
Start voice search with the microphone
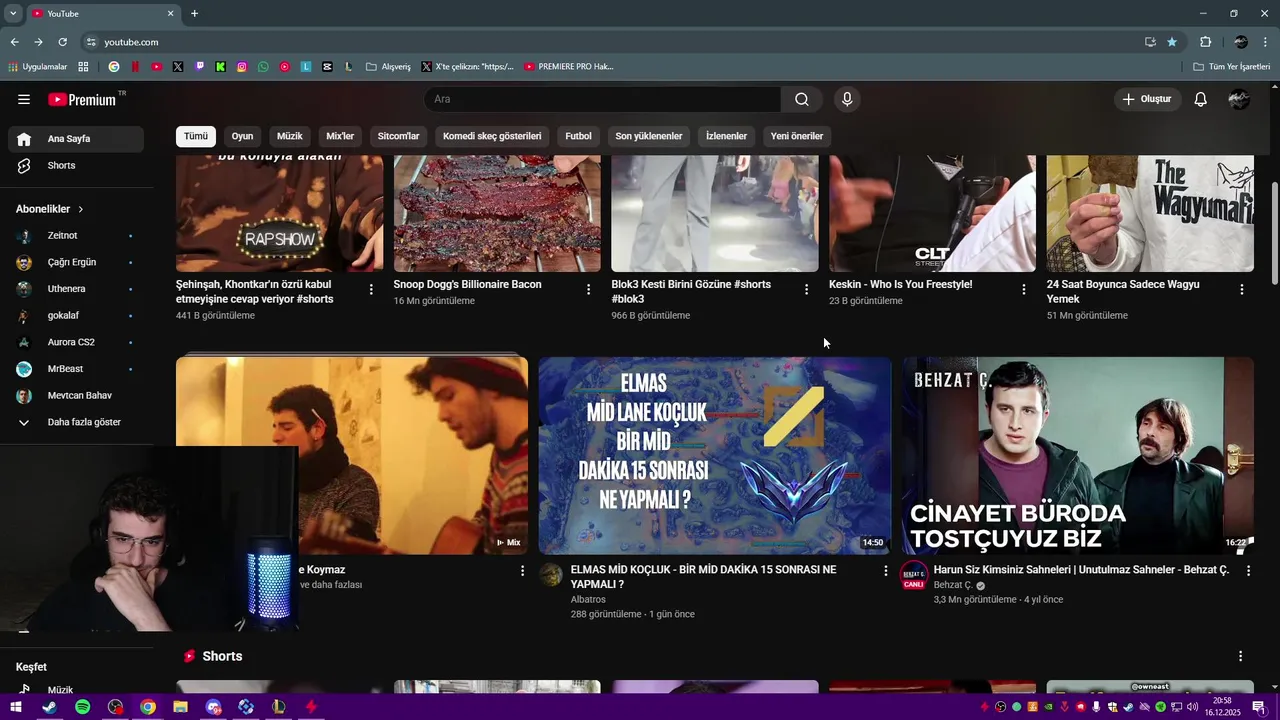point(847,99)
